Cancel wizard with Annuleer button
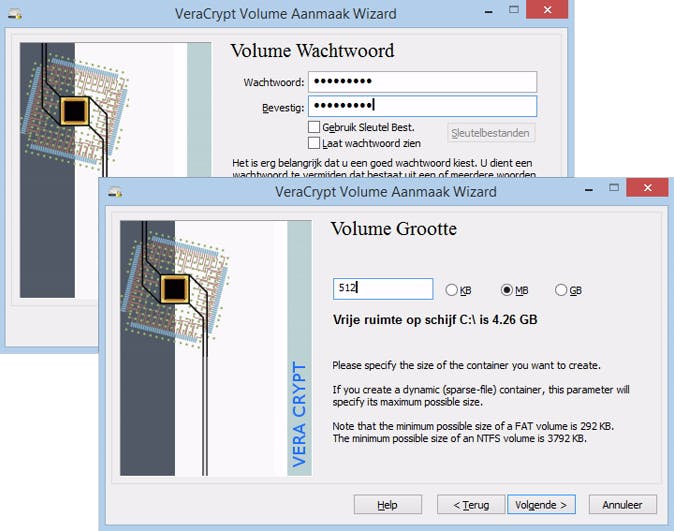Viewport: 674px width, 531px height. pyautogui.click(x=623, y=505)
